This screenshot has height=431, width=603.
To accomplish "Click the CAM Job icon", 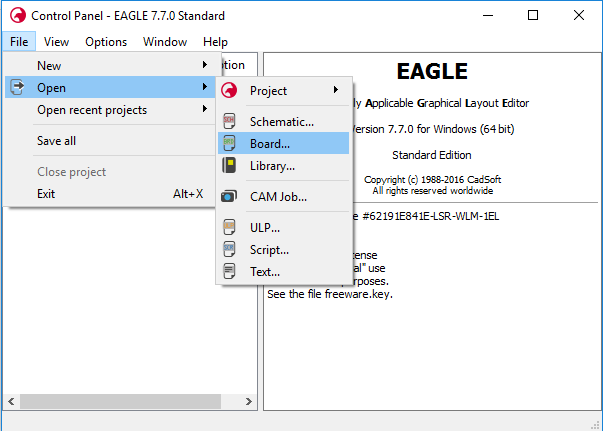I will tap(230, 197).
